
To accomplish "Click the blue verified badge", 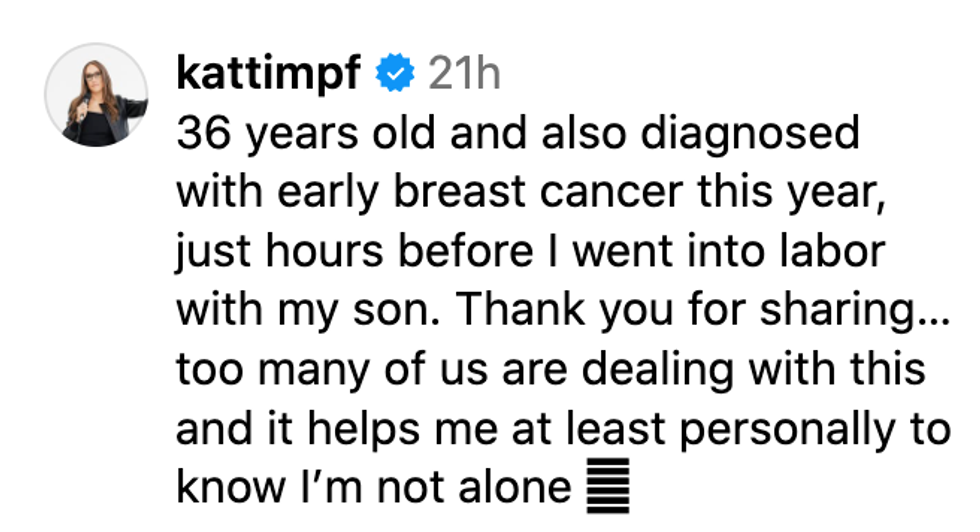I will pyautogui.click(x=392, y=74).
